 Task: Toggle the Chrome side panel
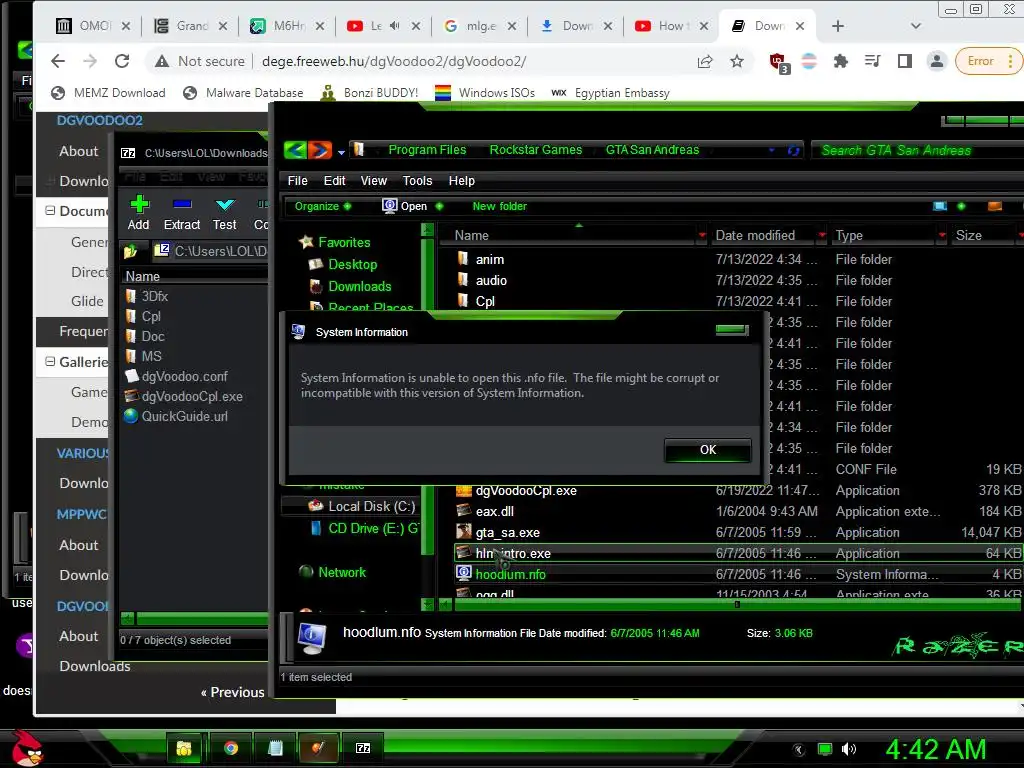pyautogui.click(x=904, y=61)
